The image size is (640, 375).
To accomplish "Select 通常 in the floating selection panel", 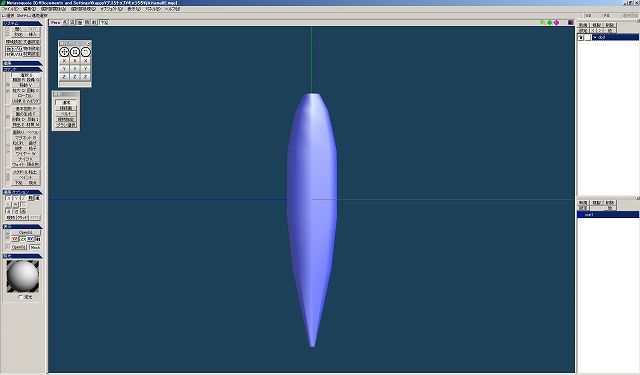I will coord(66,102).
